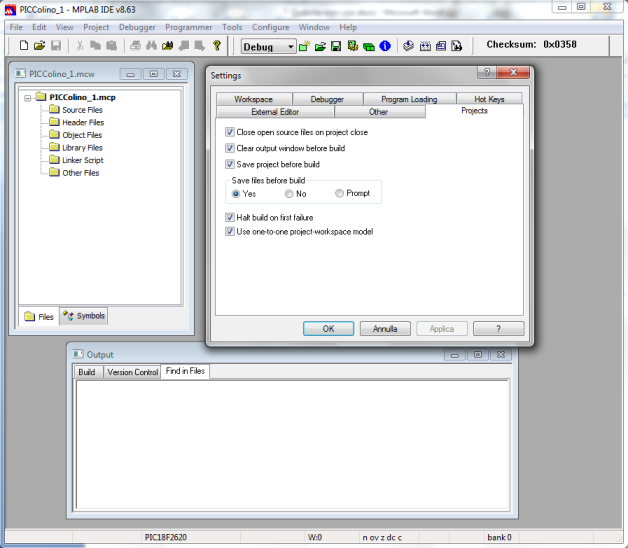Select No for Save files before build
Image resolution: width=628 pixels, height=548 pixels.
[289, 194]
